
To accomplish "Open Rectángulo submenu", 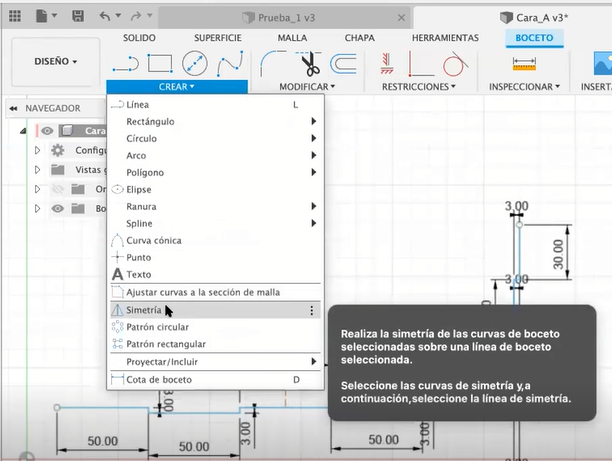I will tap(215, 121).
